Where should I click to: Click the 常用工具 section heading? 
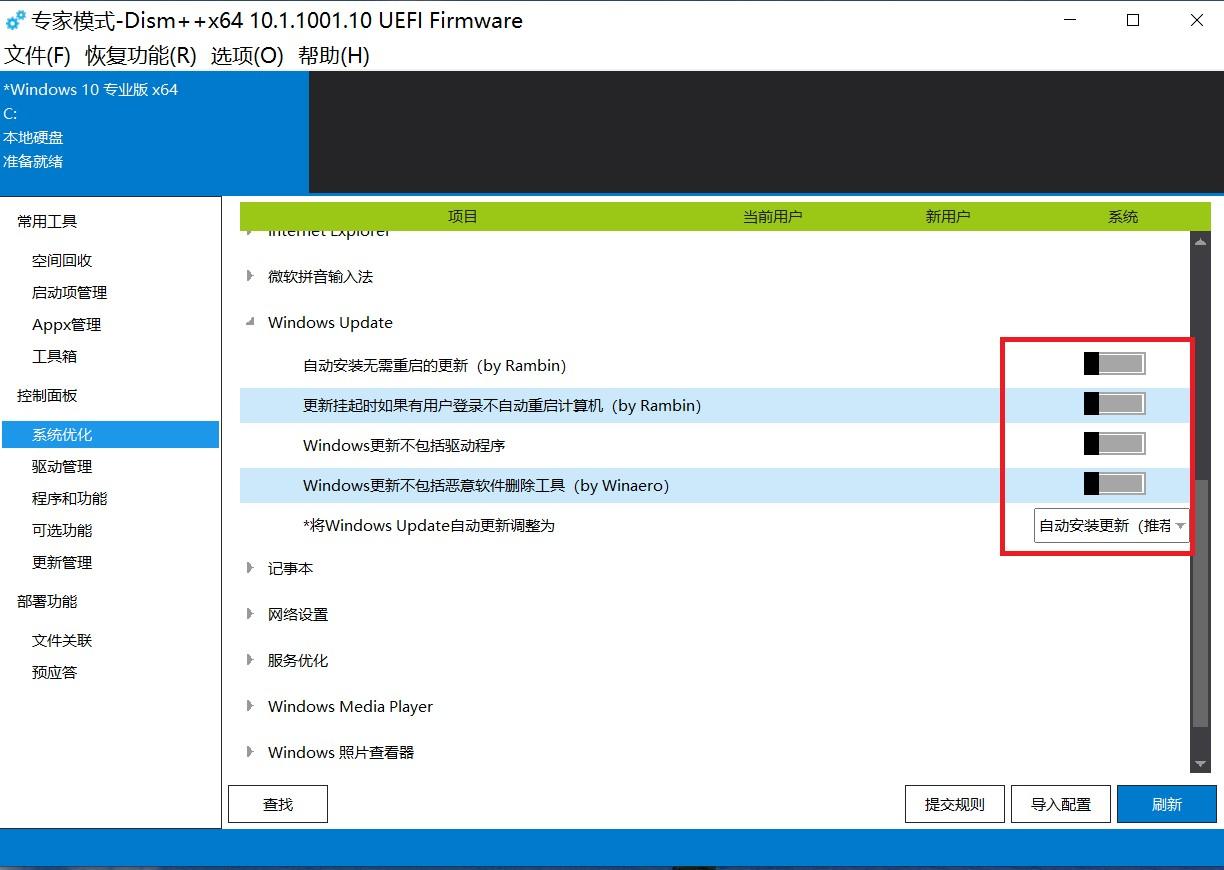[x=47, y=221]
